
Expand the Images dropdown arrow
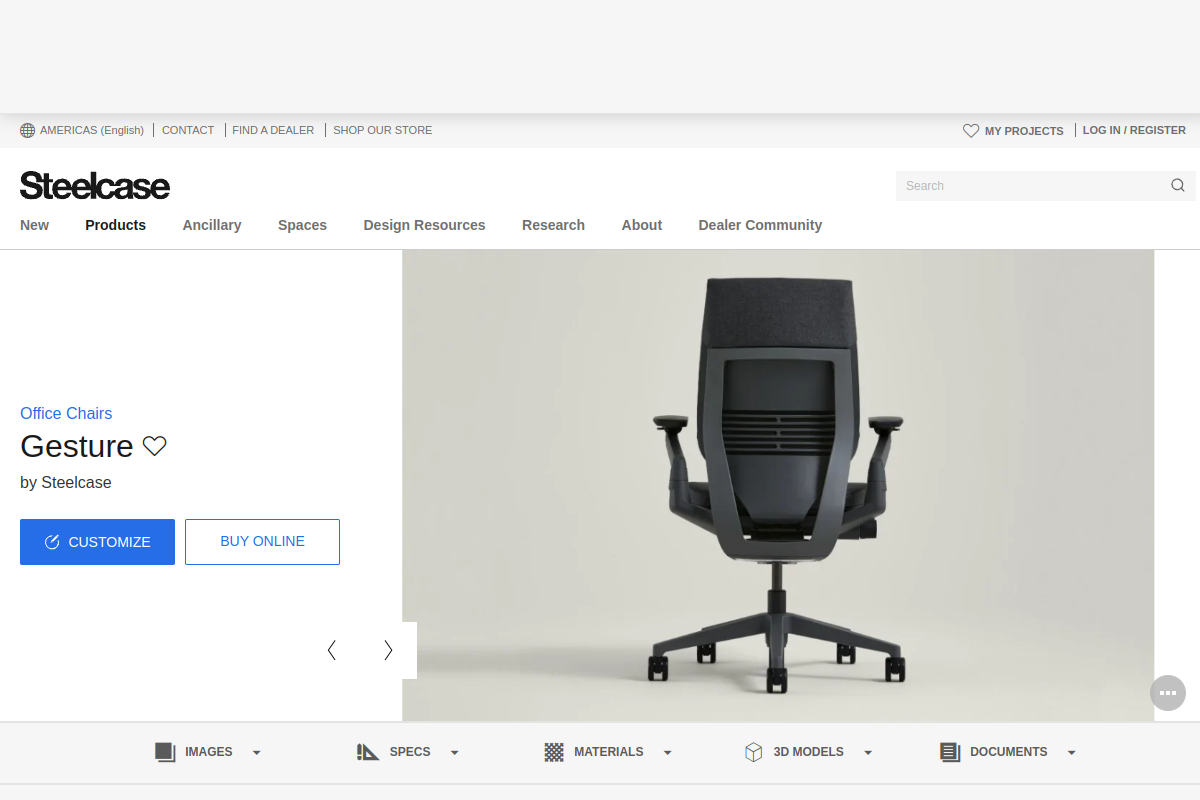[x=257, y=753]
